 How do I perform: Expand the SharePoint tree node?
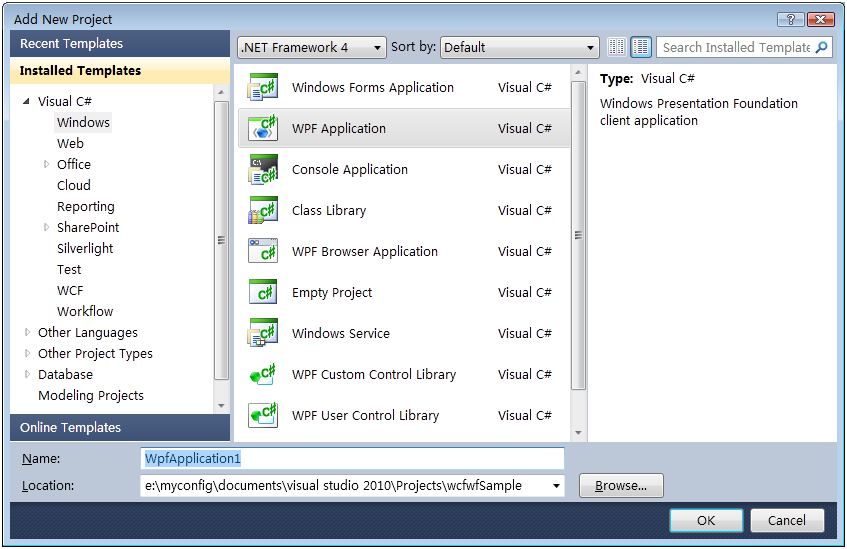pos(46,227)
